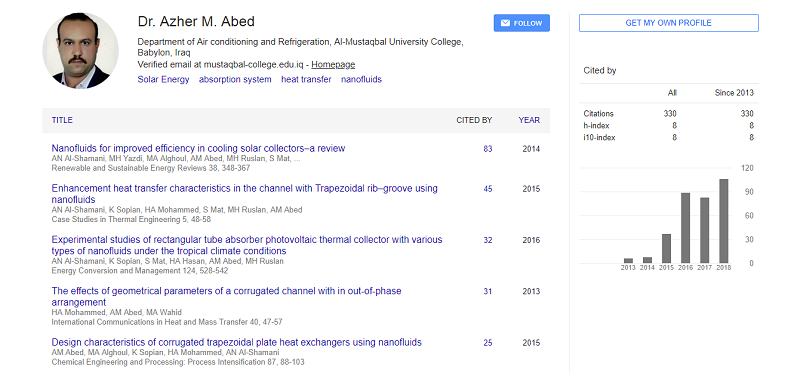Image resolution: width=800 pixels, height=373 pixels.
Task: Click the 2013 bar in citation chart
Action: [x=628, y=261]
